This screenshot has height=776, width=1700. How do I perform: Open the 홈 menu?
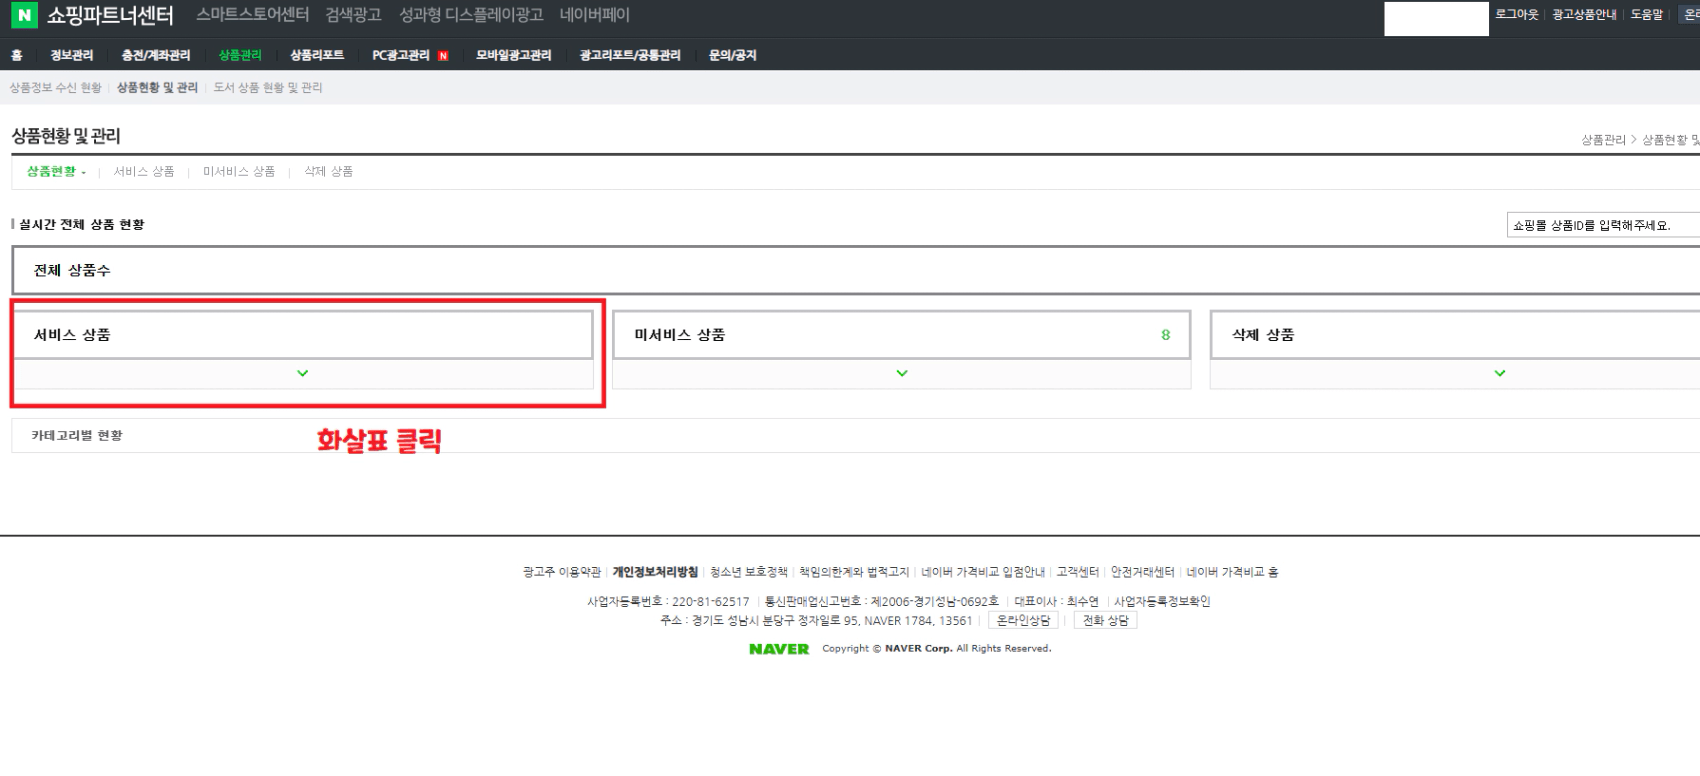click(16, 55)
